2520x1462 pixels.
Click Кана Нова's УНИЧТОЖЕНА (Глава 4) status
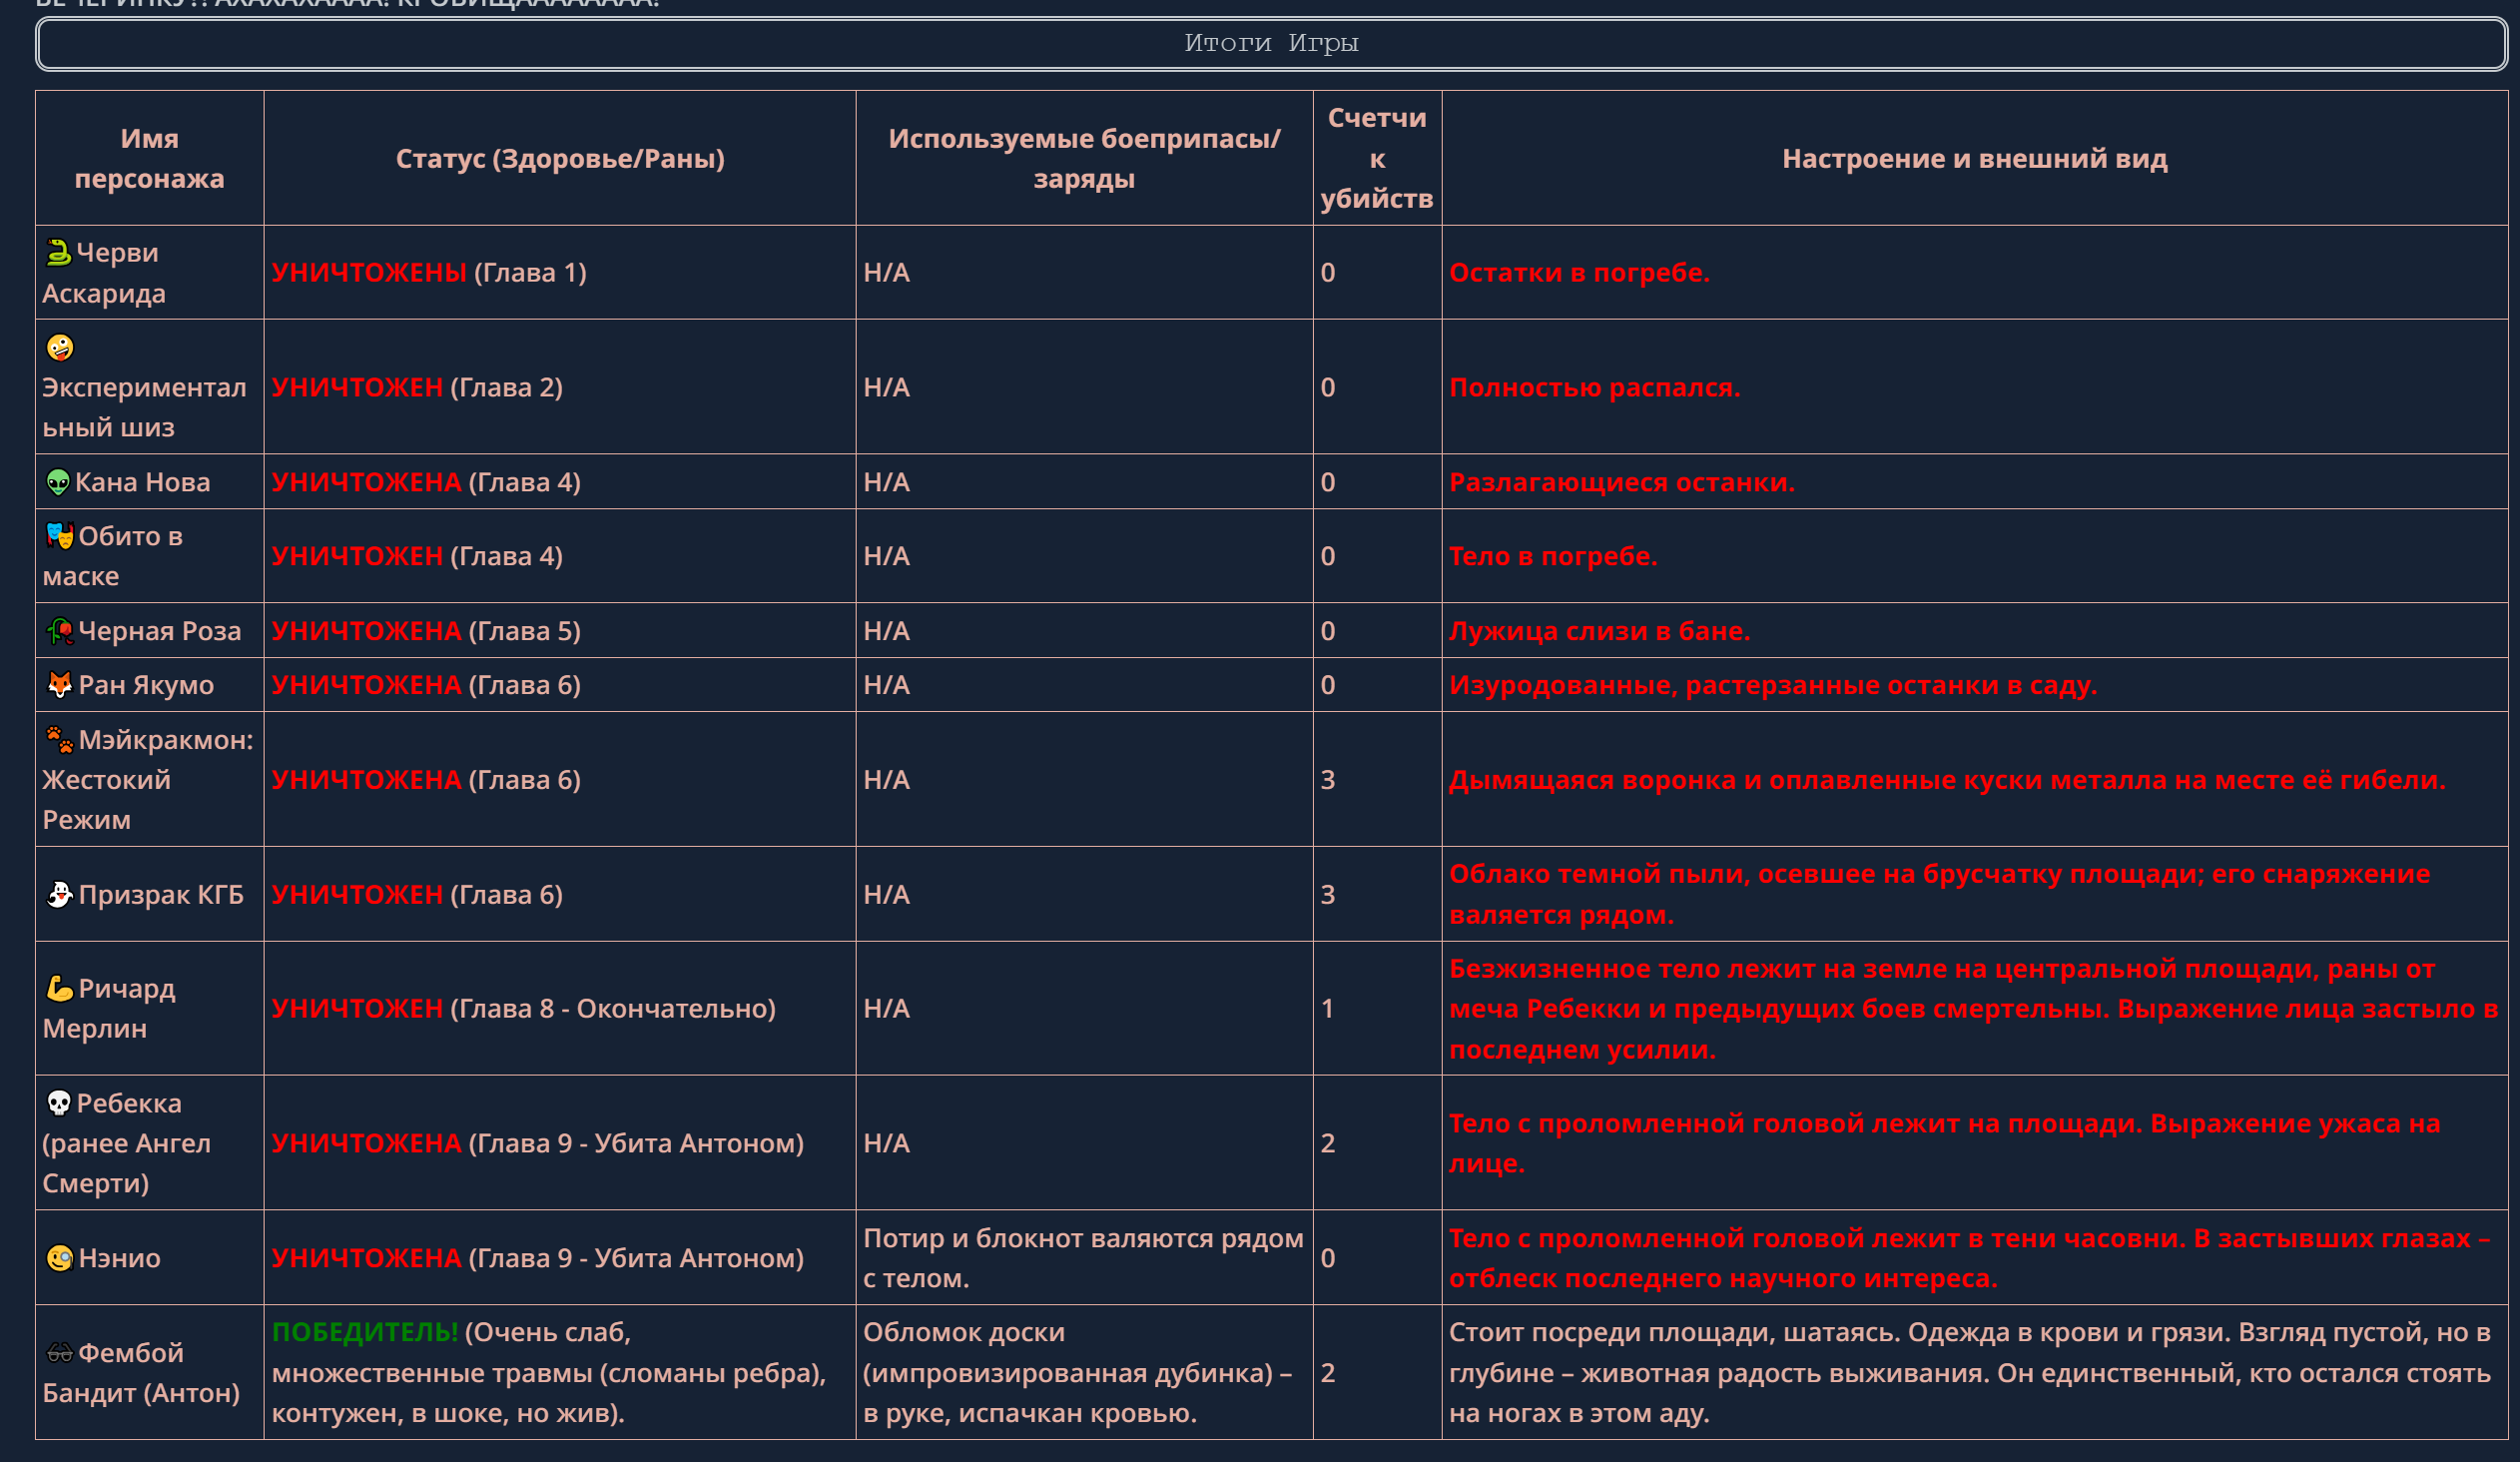[x=426, y=482]
